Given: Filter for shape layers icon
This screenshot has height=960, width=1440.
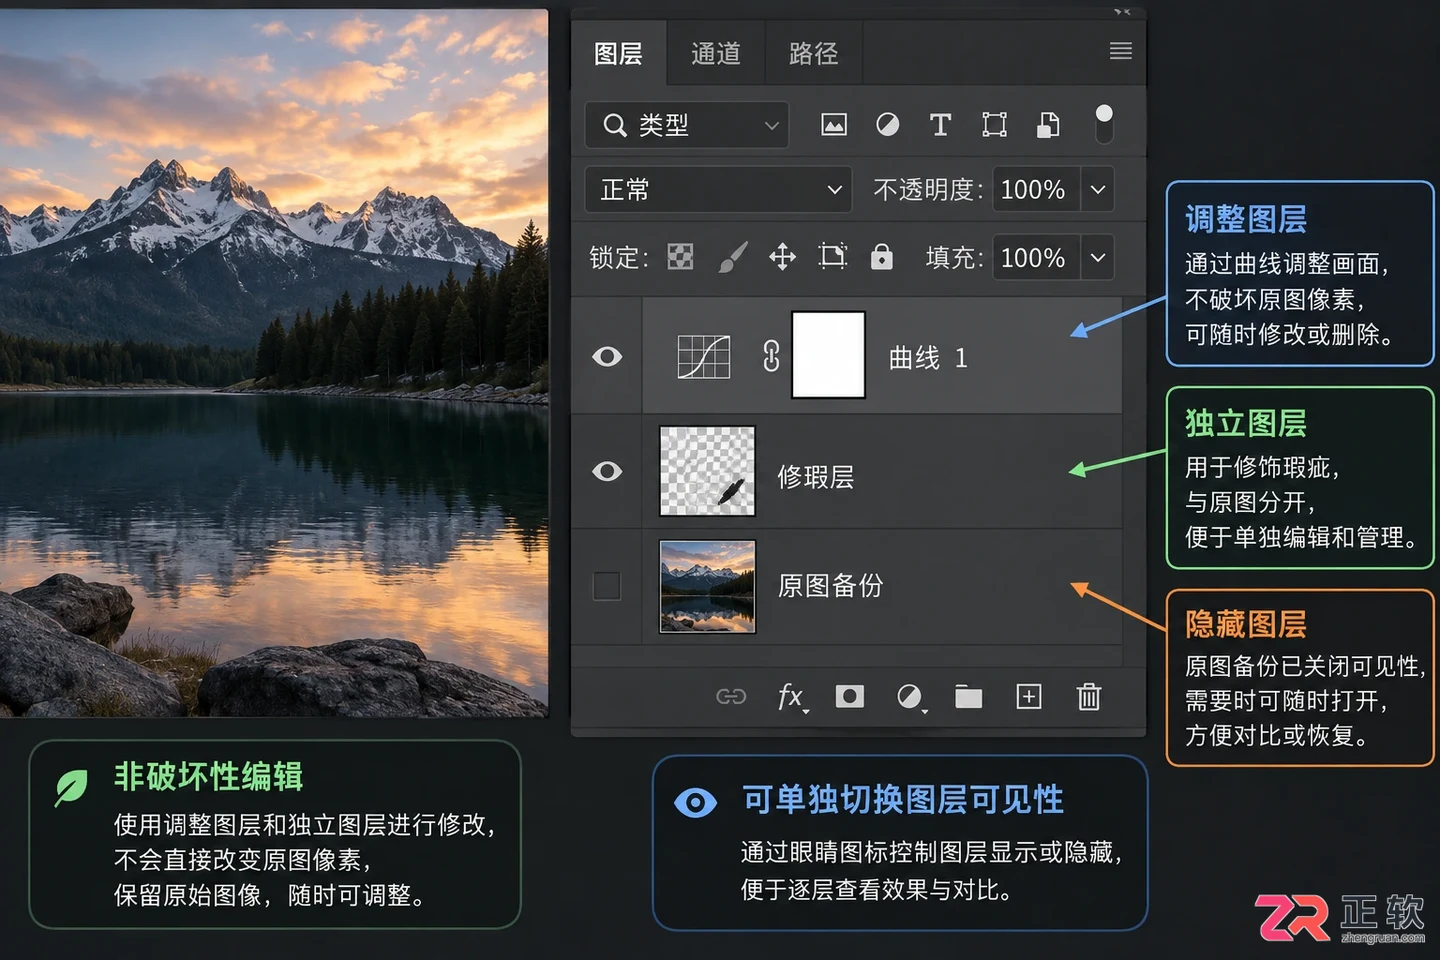Looking at the screenshot, I should (x=994, y=124).
